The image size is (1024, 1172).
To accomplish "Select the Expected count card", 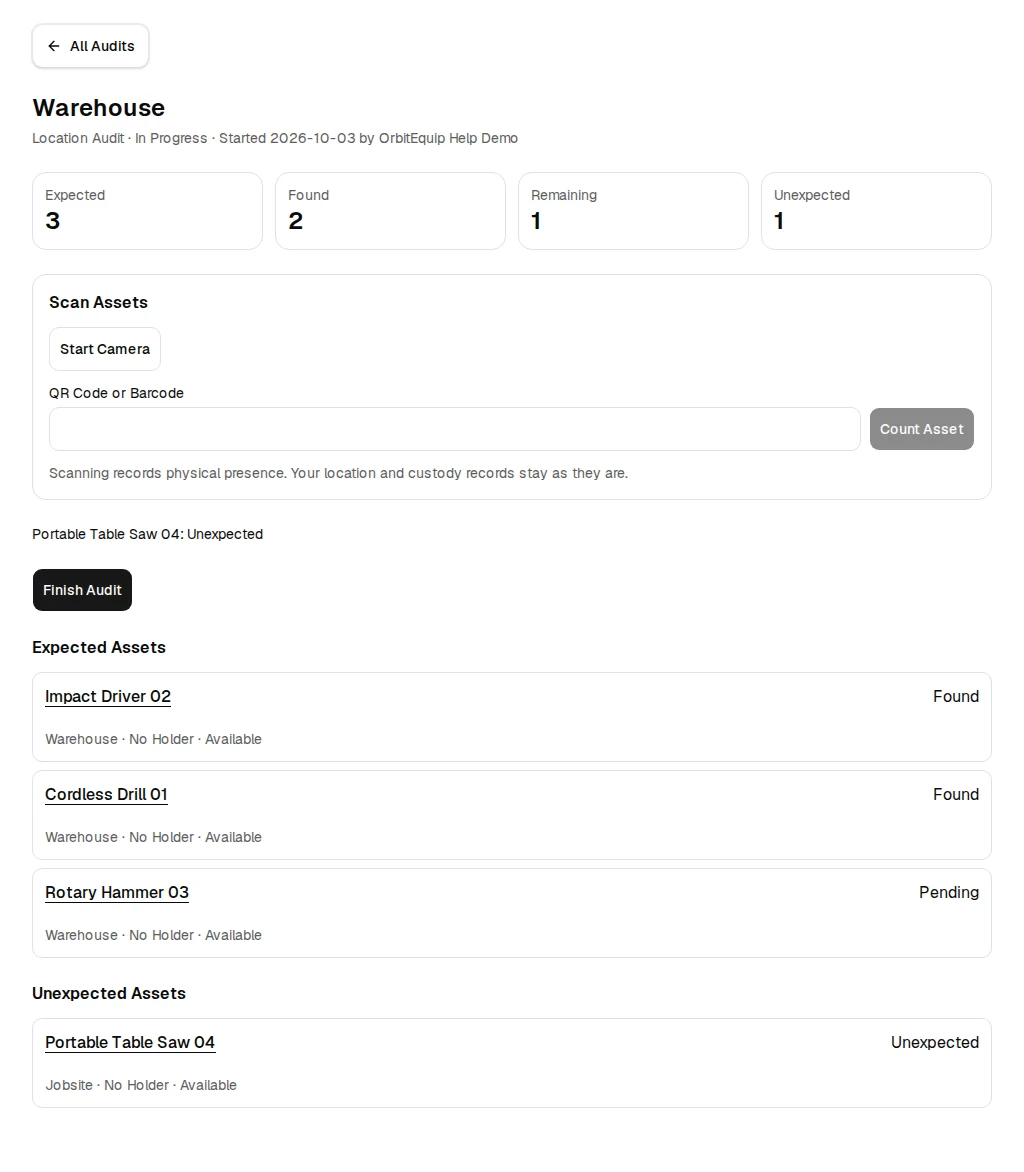I will point(147,211).
